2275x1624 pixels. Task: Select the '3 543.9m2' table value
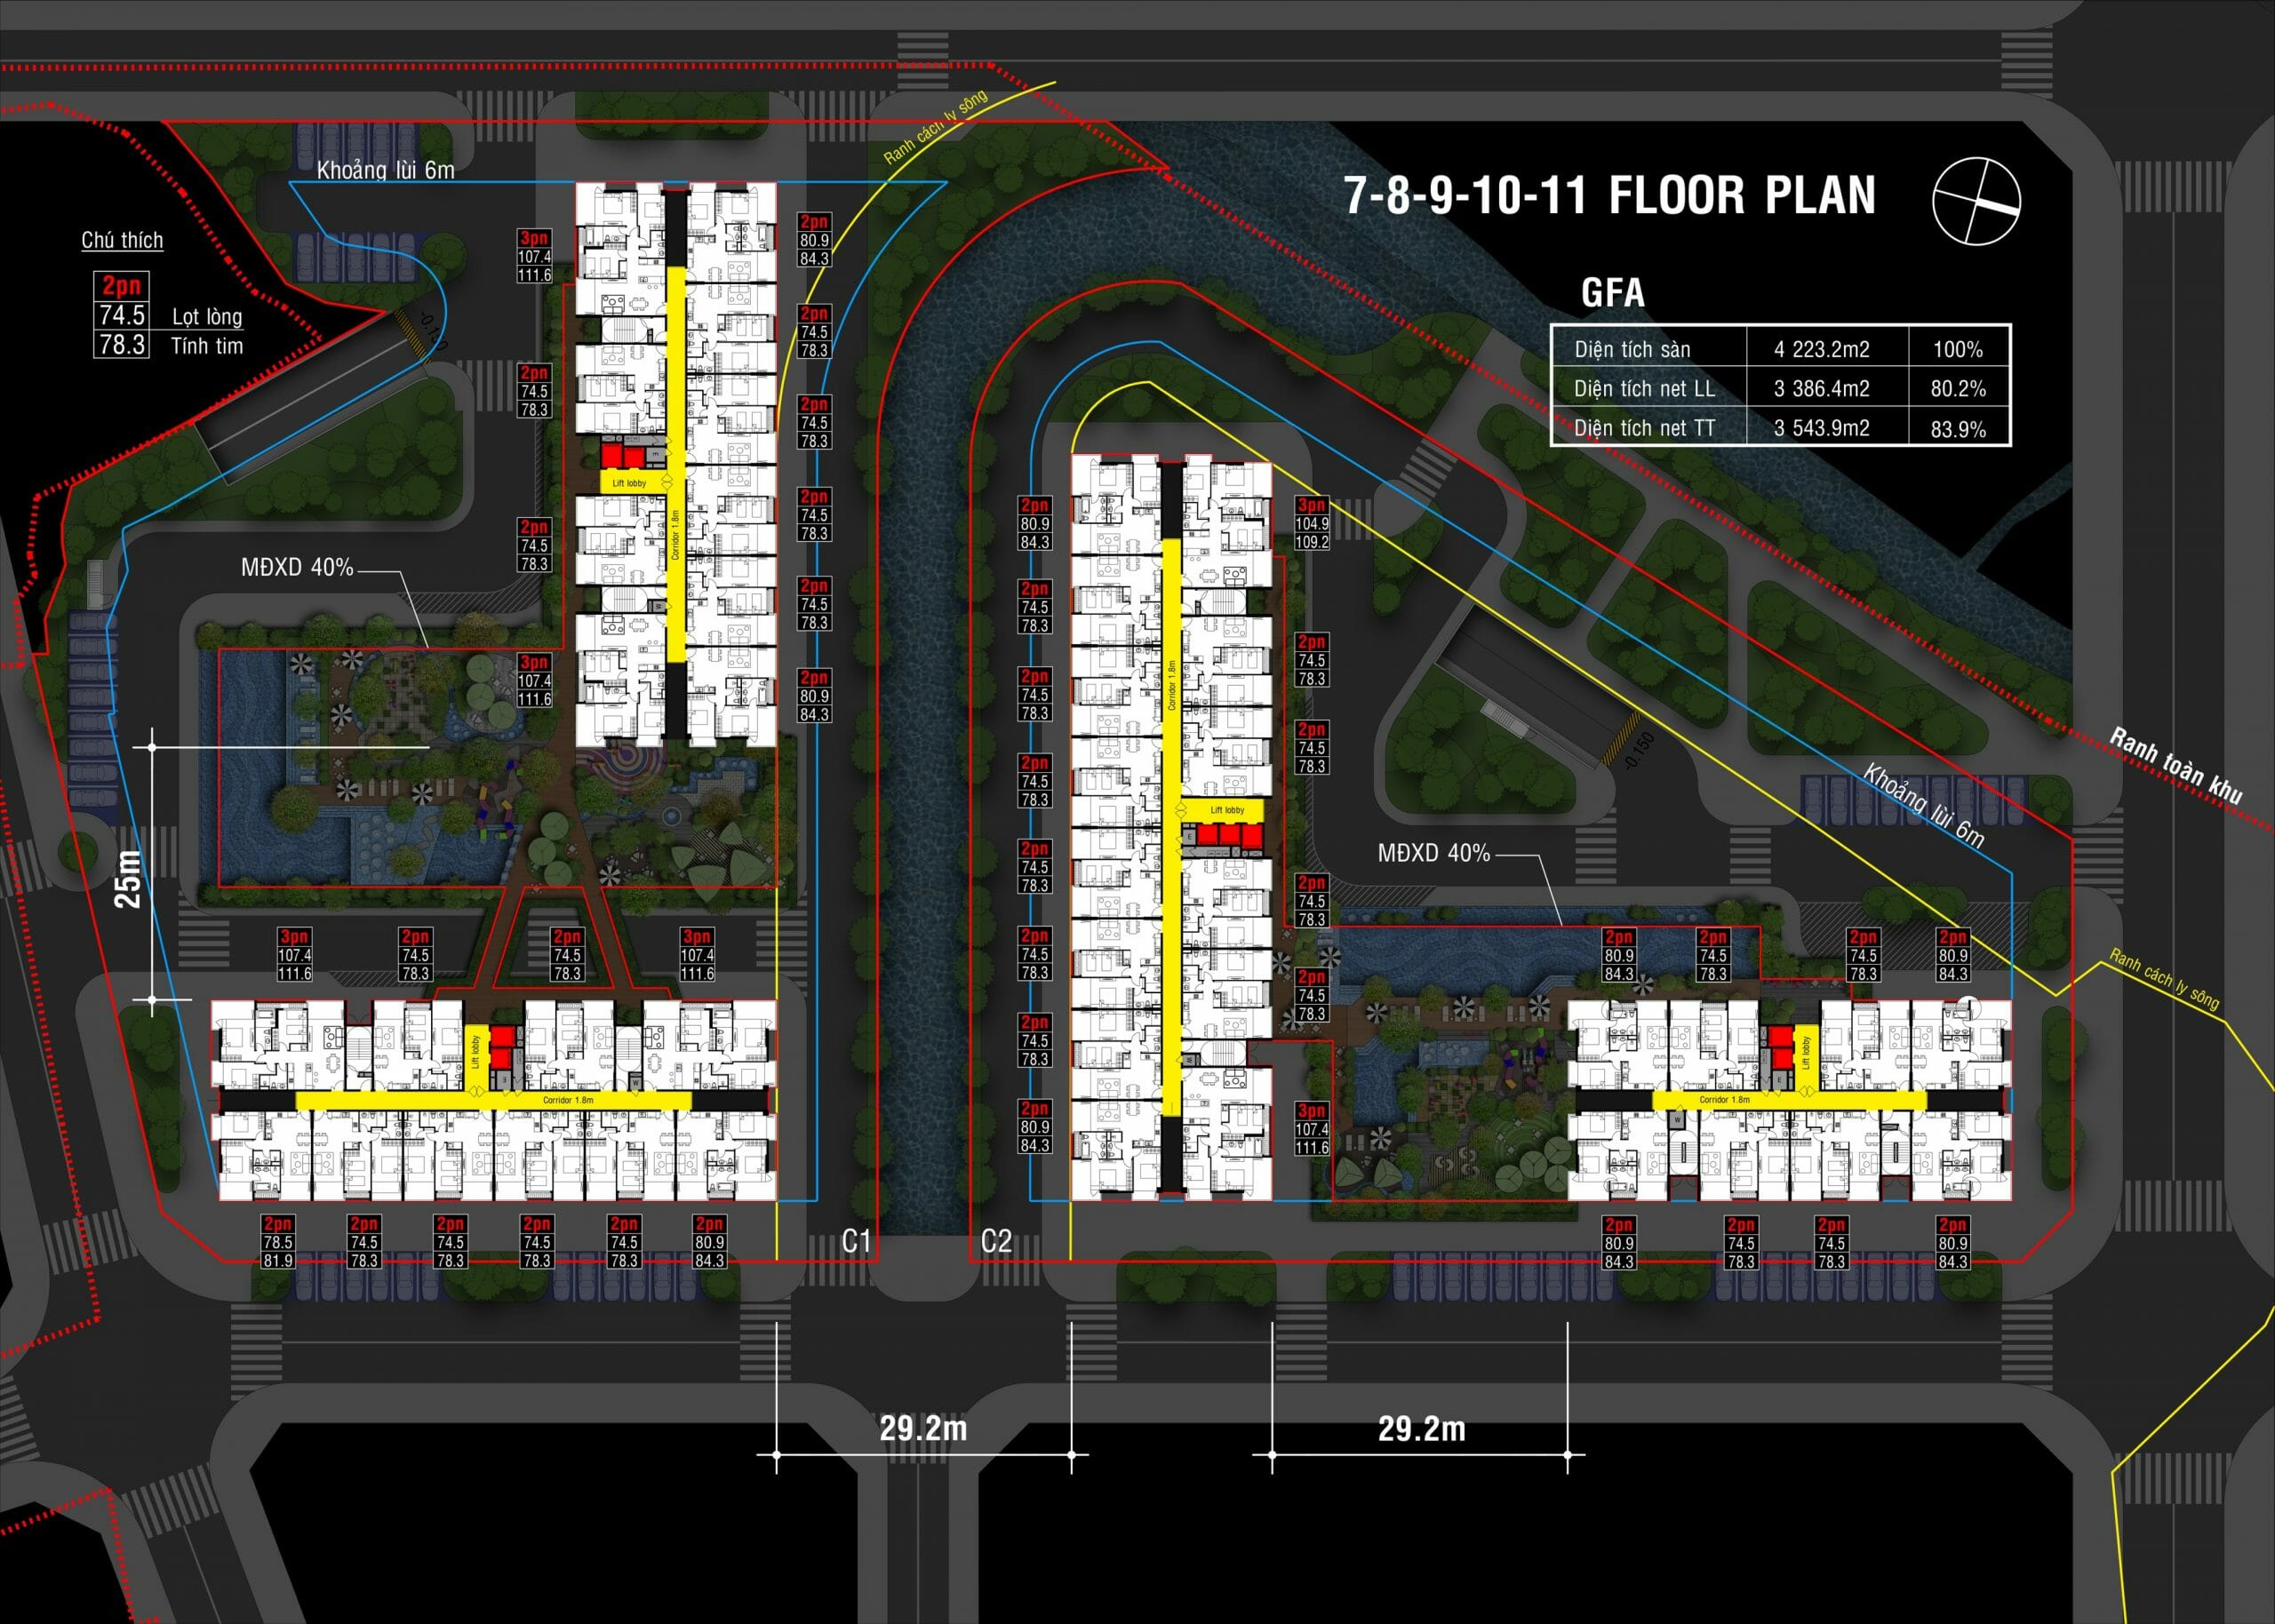tap(1822, 429)
